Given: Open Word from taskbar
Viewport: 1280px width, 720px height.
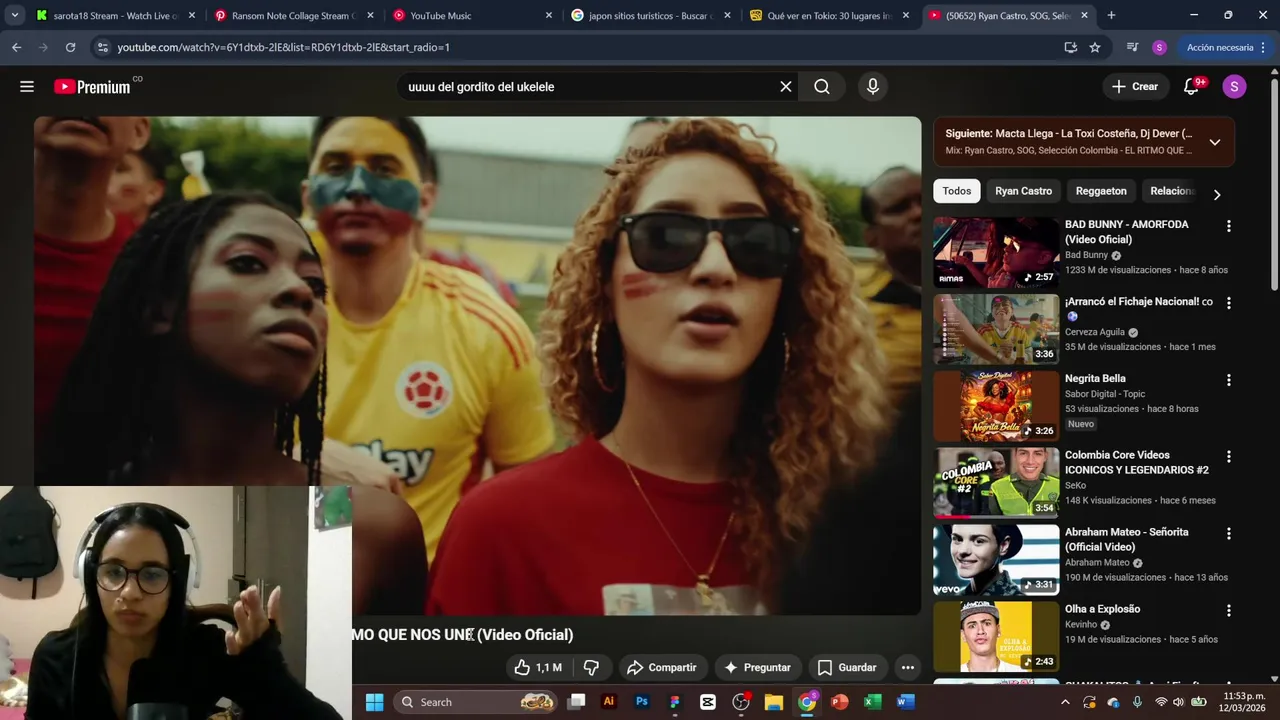Looking at the screenshot, I should 906,702.
